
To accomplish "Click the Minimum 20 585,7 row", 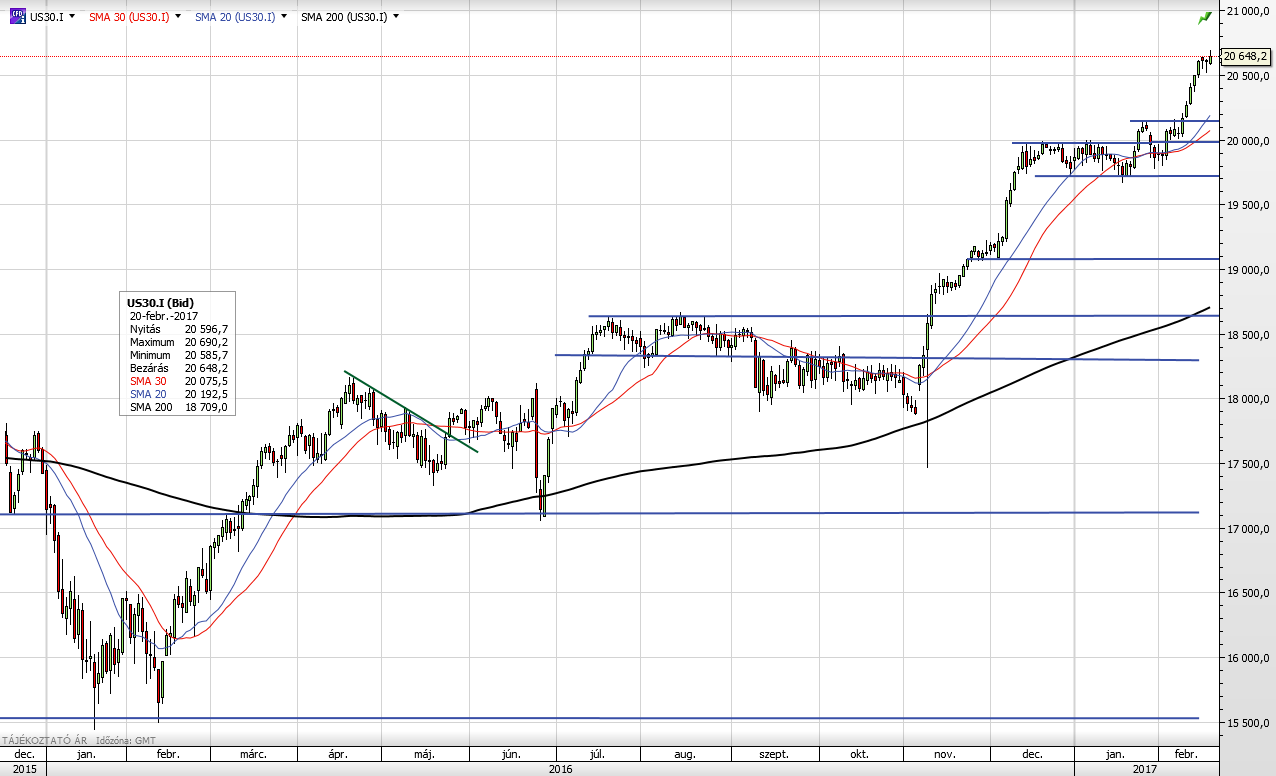I will [x=178, y=355].
